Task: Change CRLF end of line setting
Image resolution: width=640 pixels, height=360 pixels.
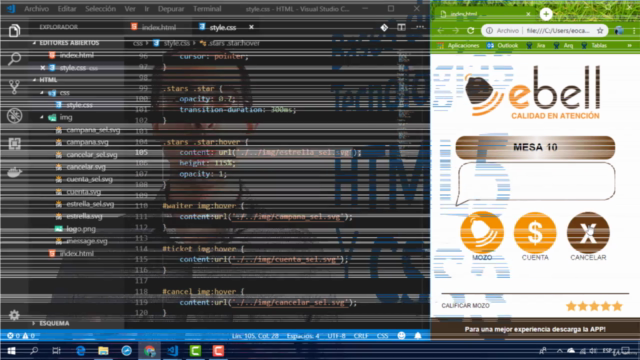Action: 361,336
